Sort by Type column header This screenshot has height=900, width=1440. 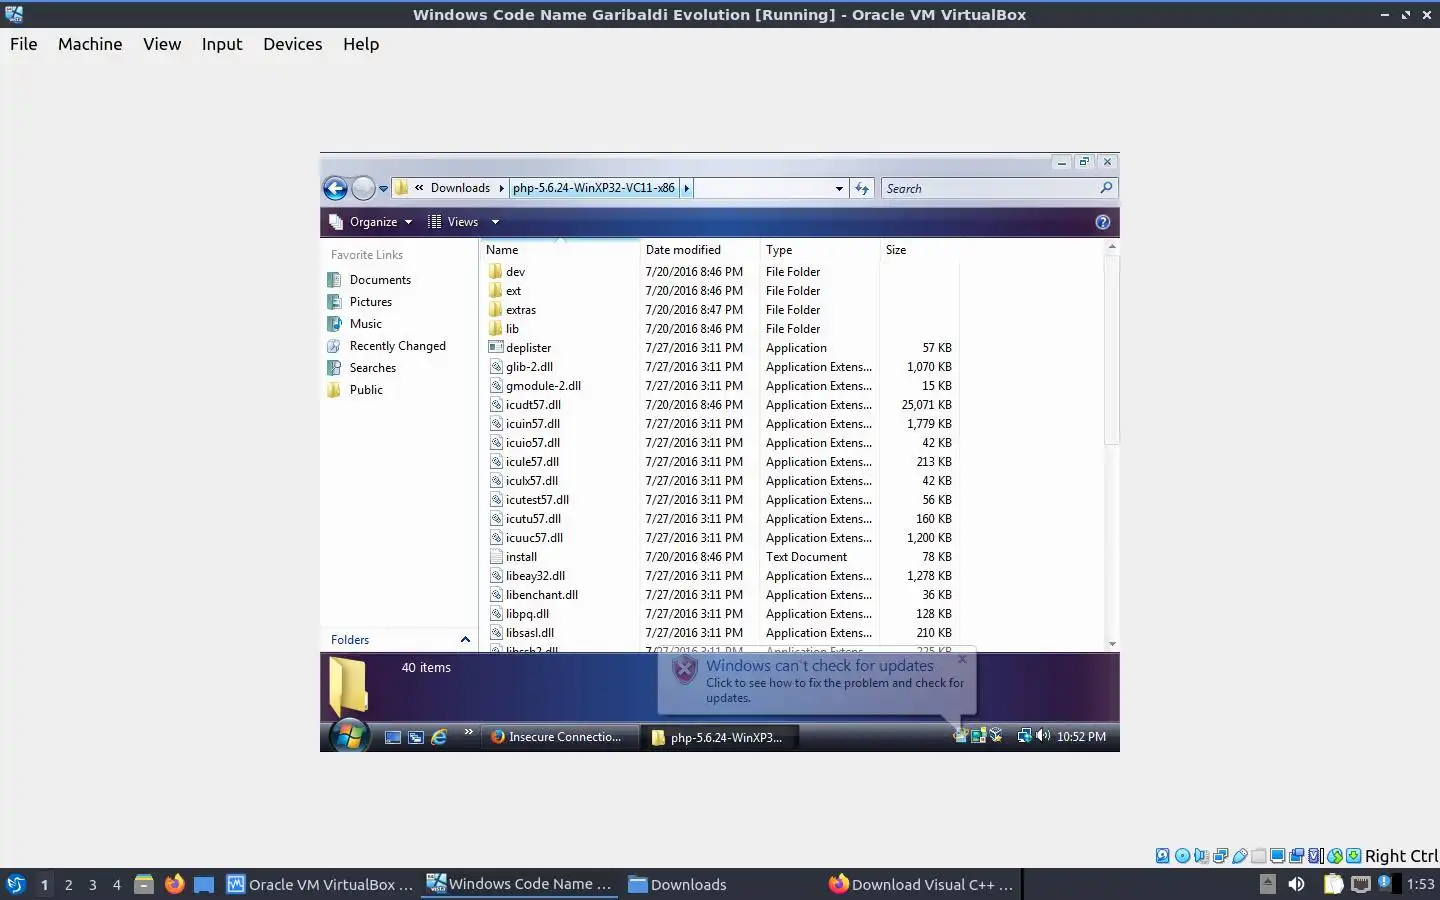click(x=819, y=250)
